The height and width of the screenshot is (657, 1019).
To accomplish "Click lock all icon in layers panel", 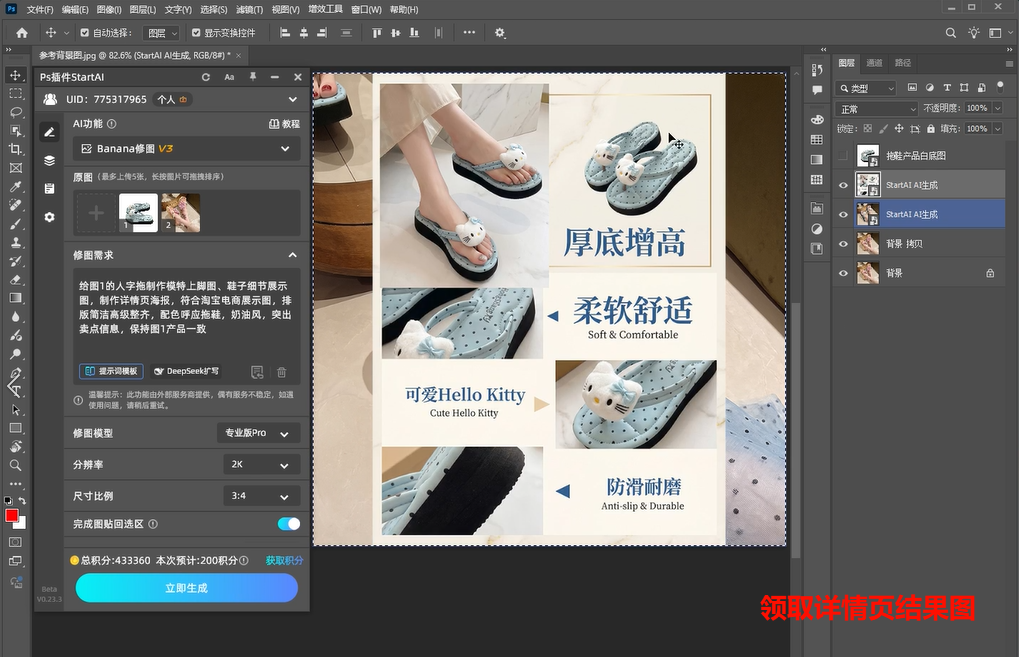I will 931,129.
